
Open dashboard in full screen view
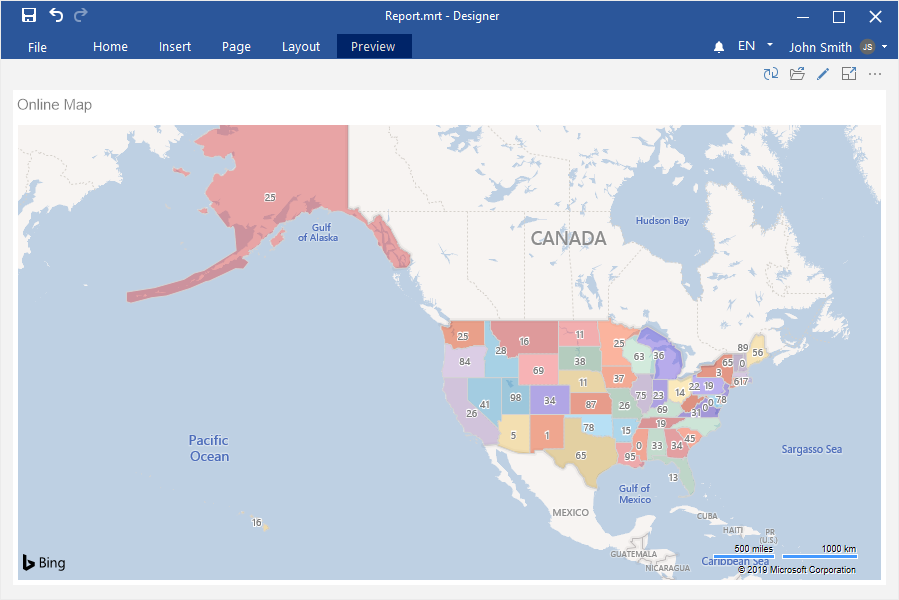click(849, 74)
